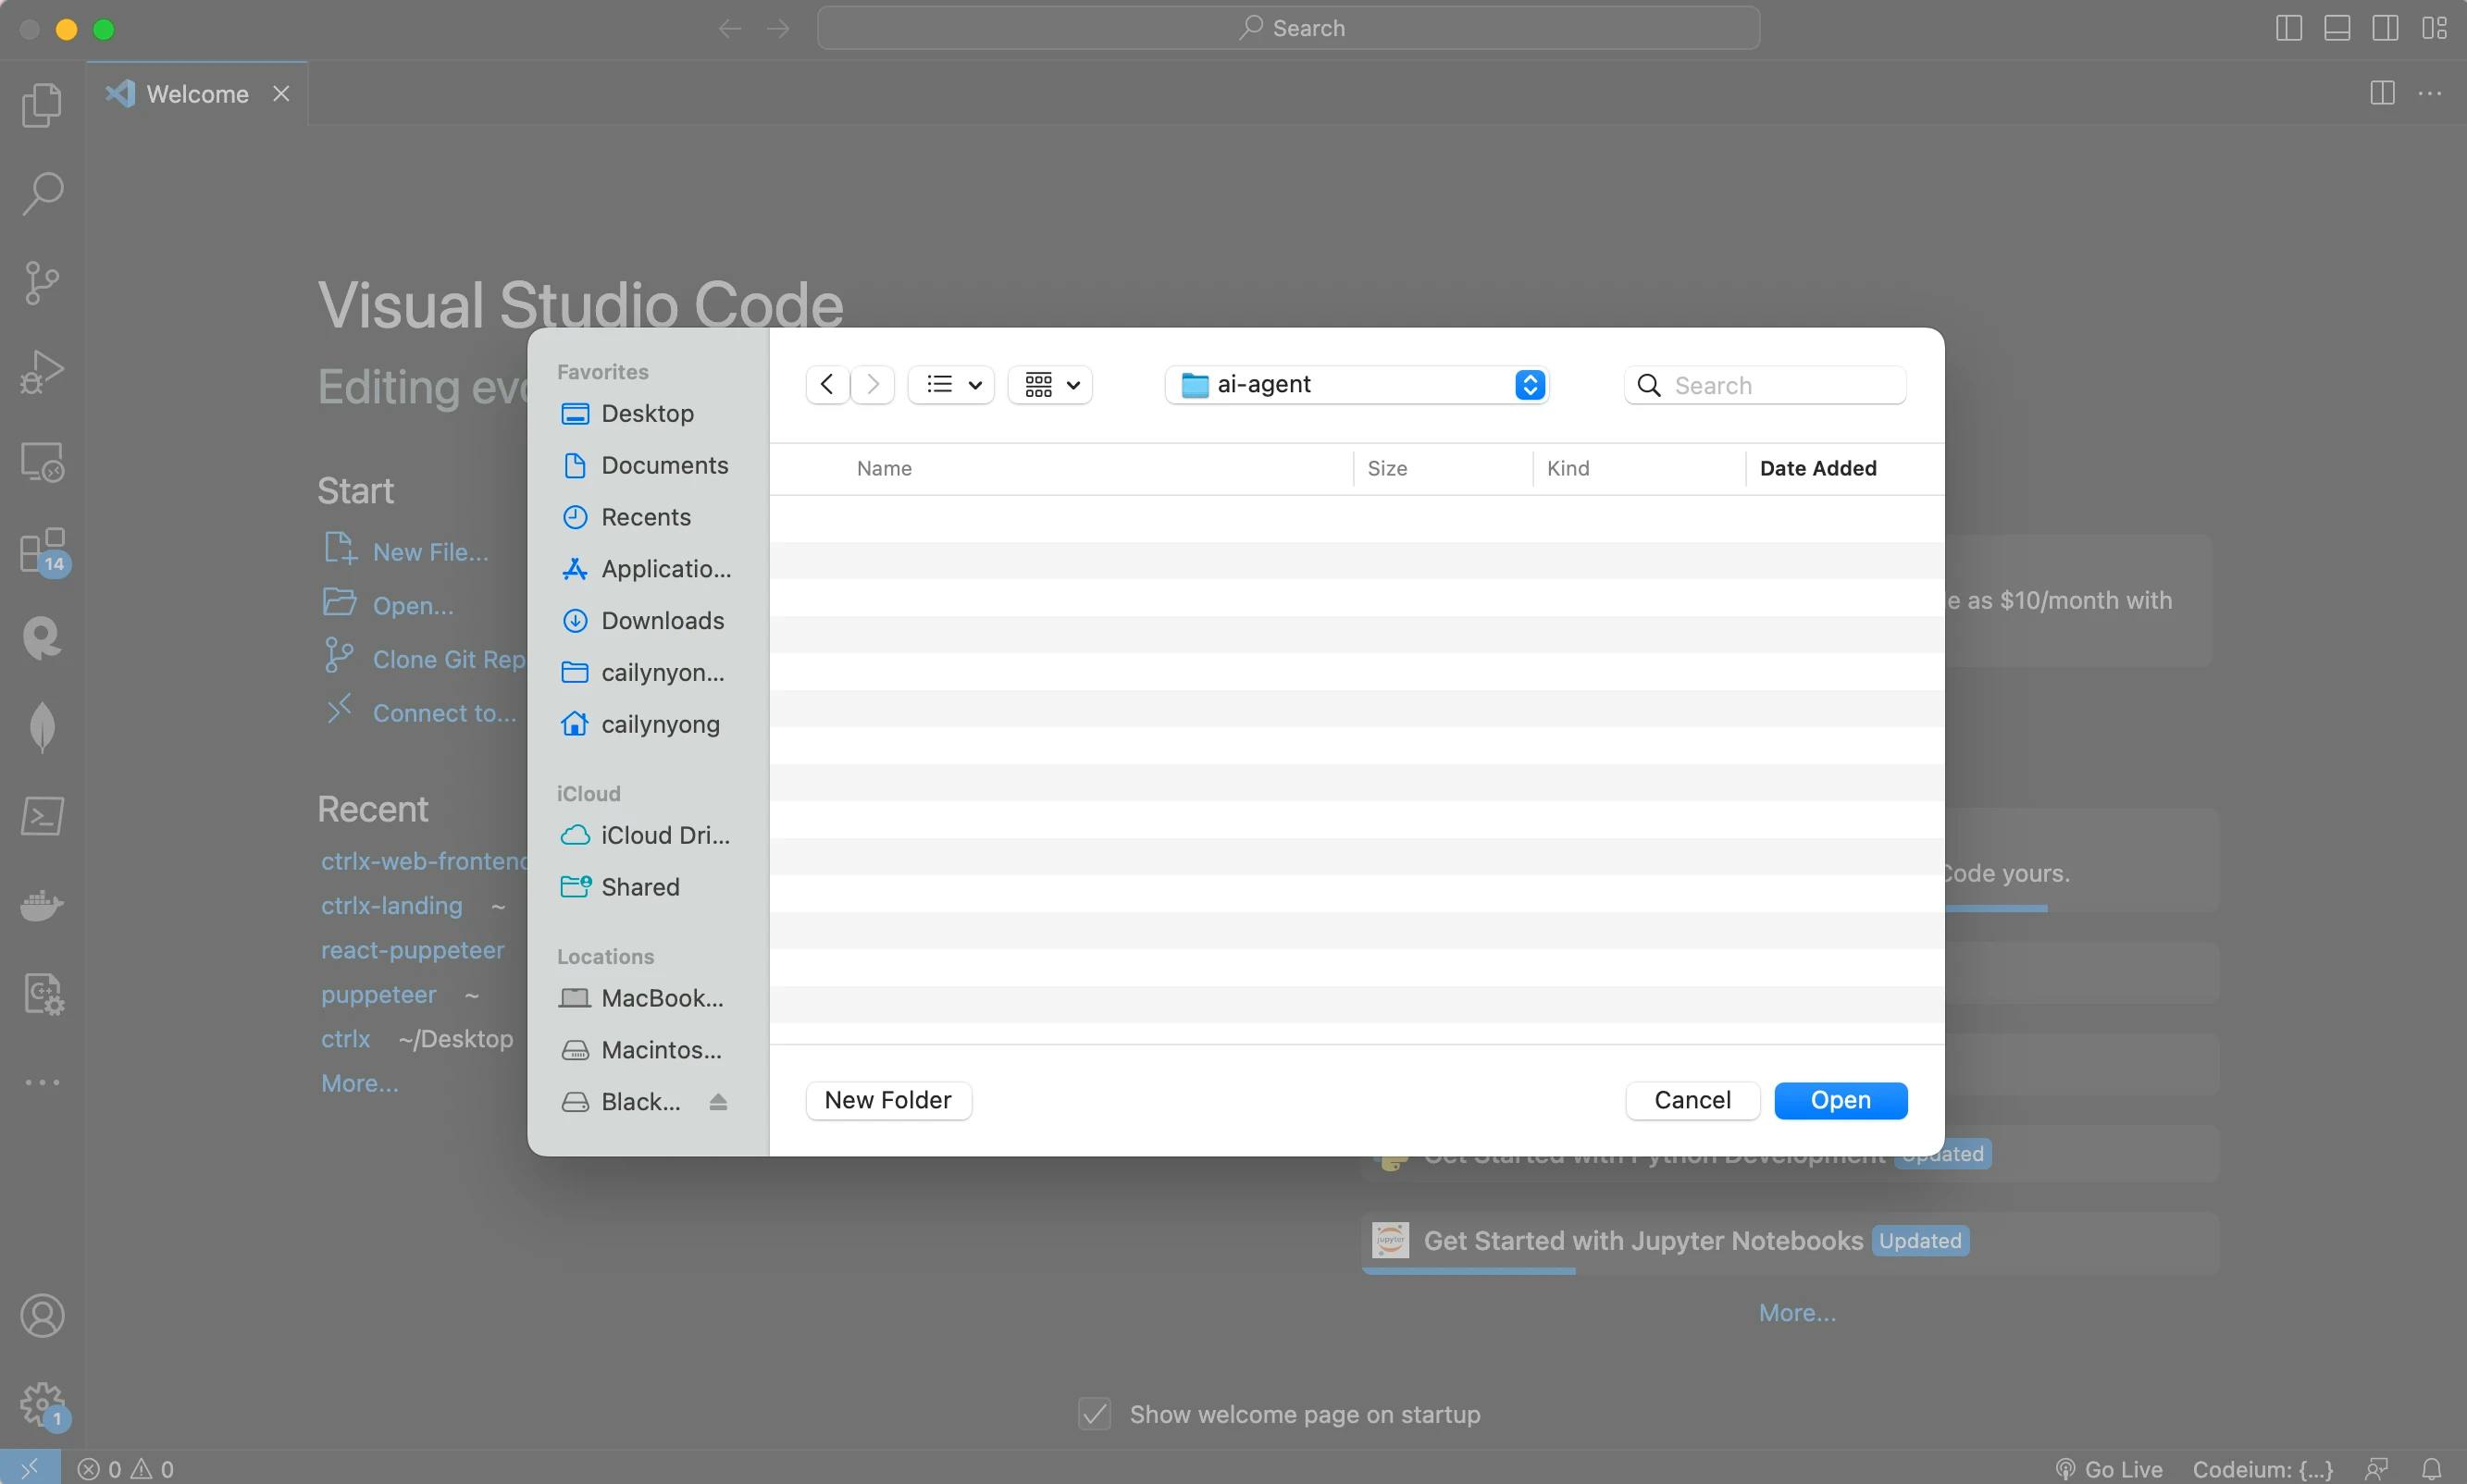Open the Remote Explorer icon
The image size is (2467, 1484).
(x=41, y=462)
